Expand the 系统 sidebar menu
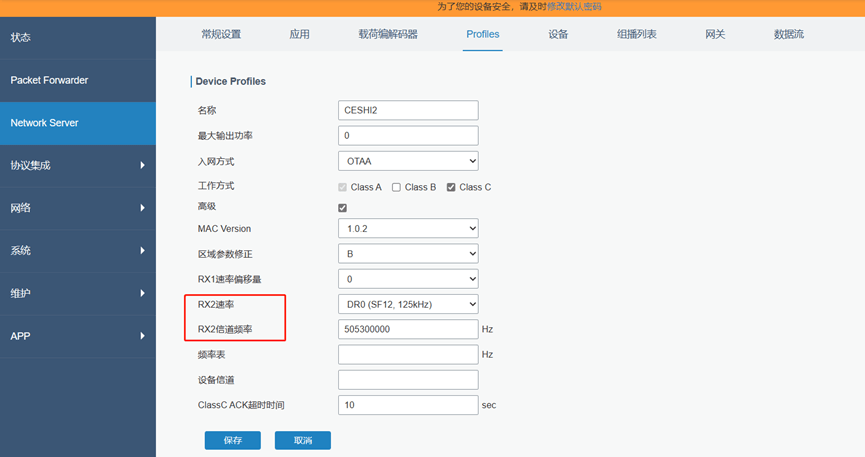 coord(78,251)
